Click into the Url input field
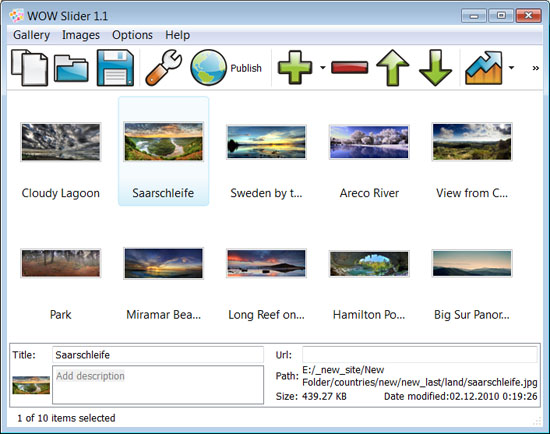This screenshot has height=434, width=550. click(x=420, y=354)
